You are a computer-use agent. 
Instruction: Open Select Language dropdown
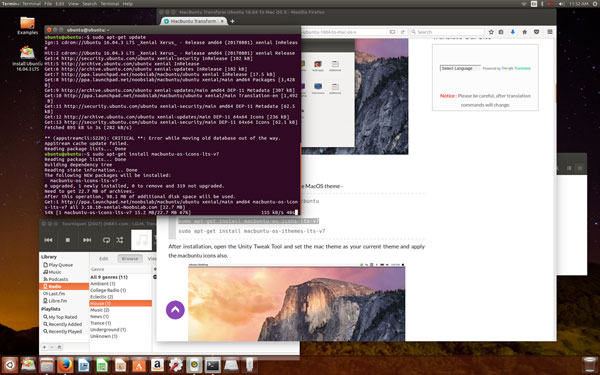pos(460,68)
